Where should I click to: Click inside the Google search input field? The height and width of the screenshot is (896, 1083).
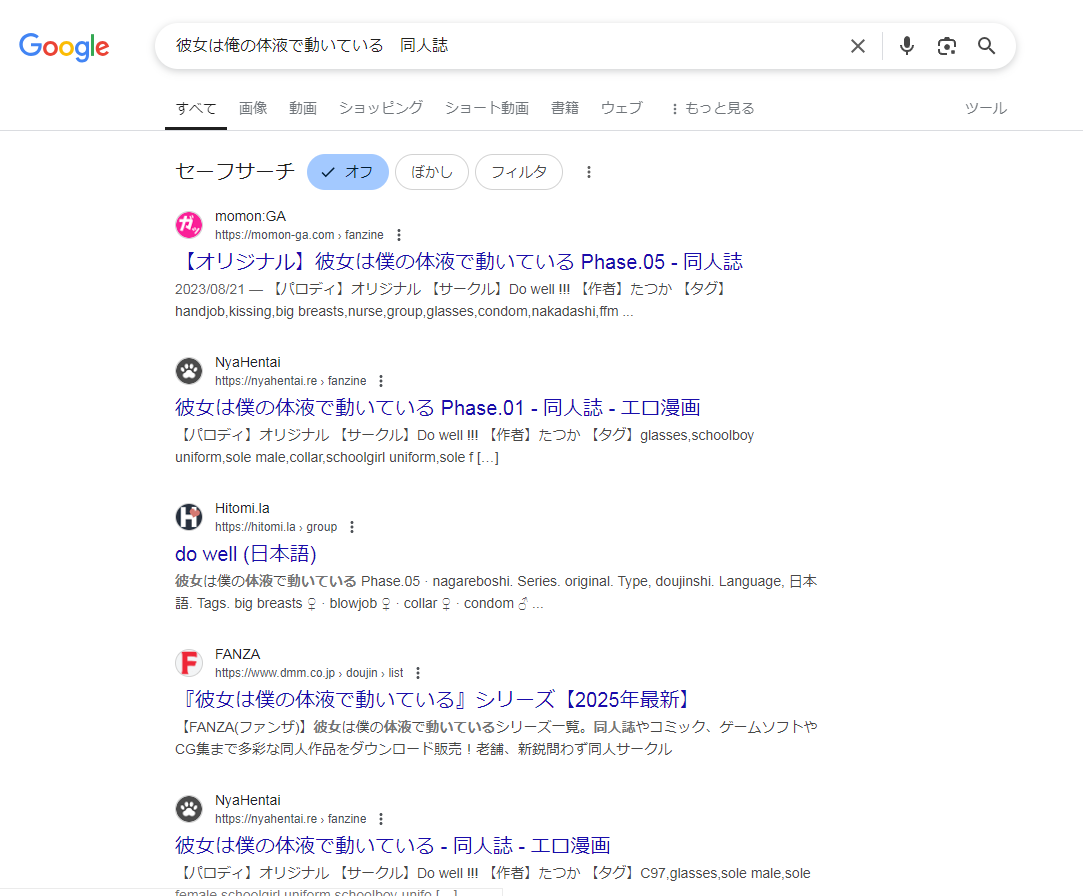pos(504,46)
